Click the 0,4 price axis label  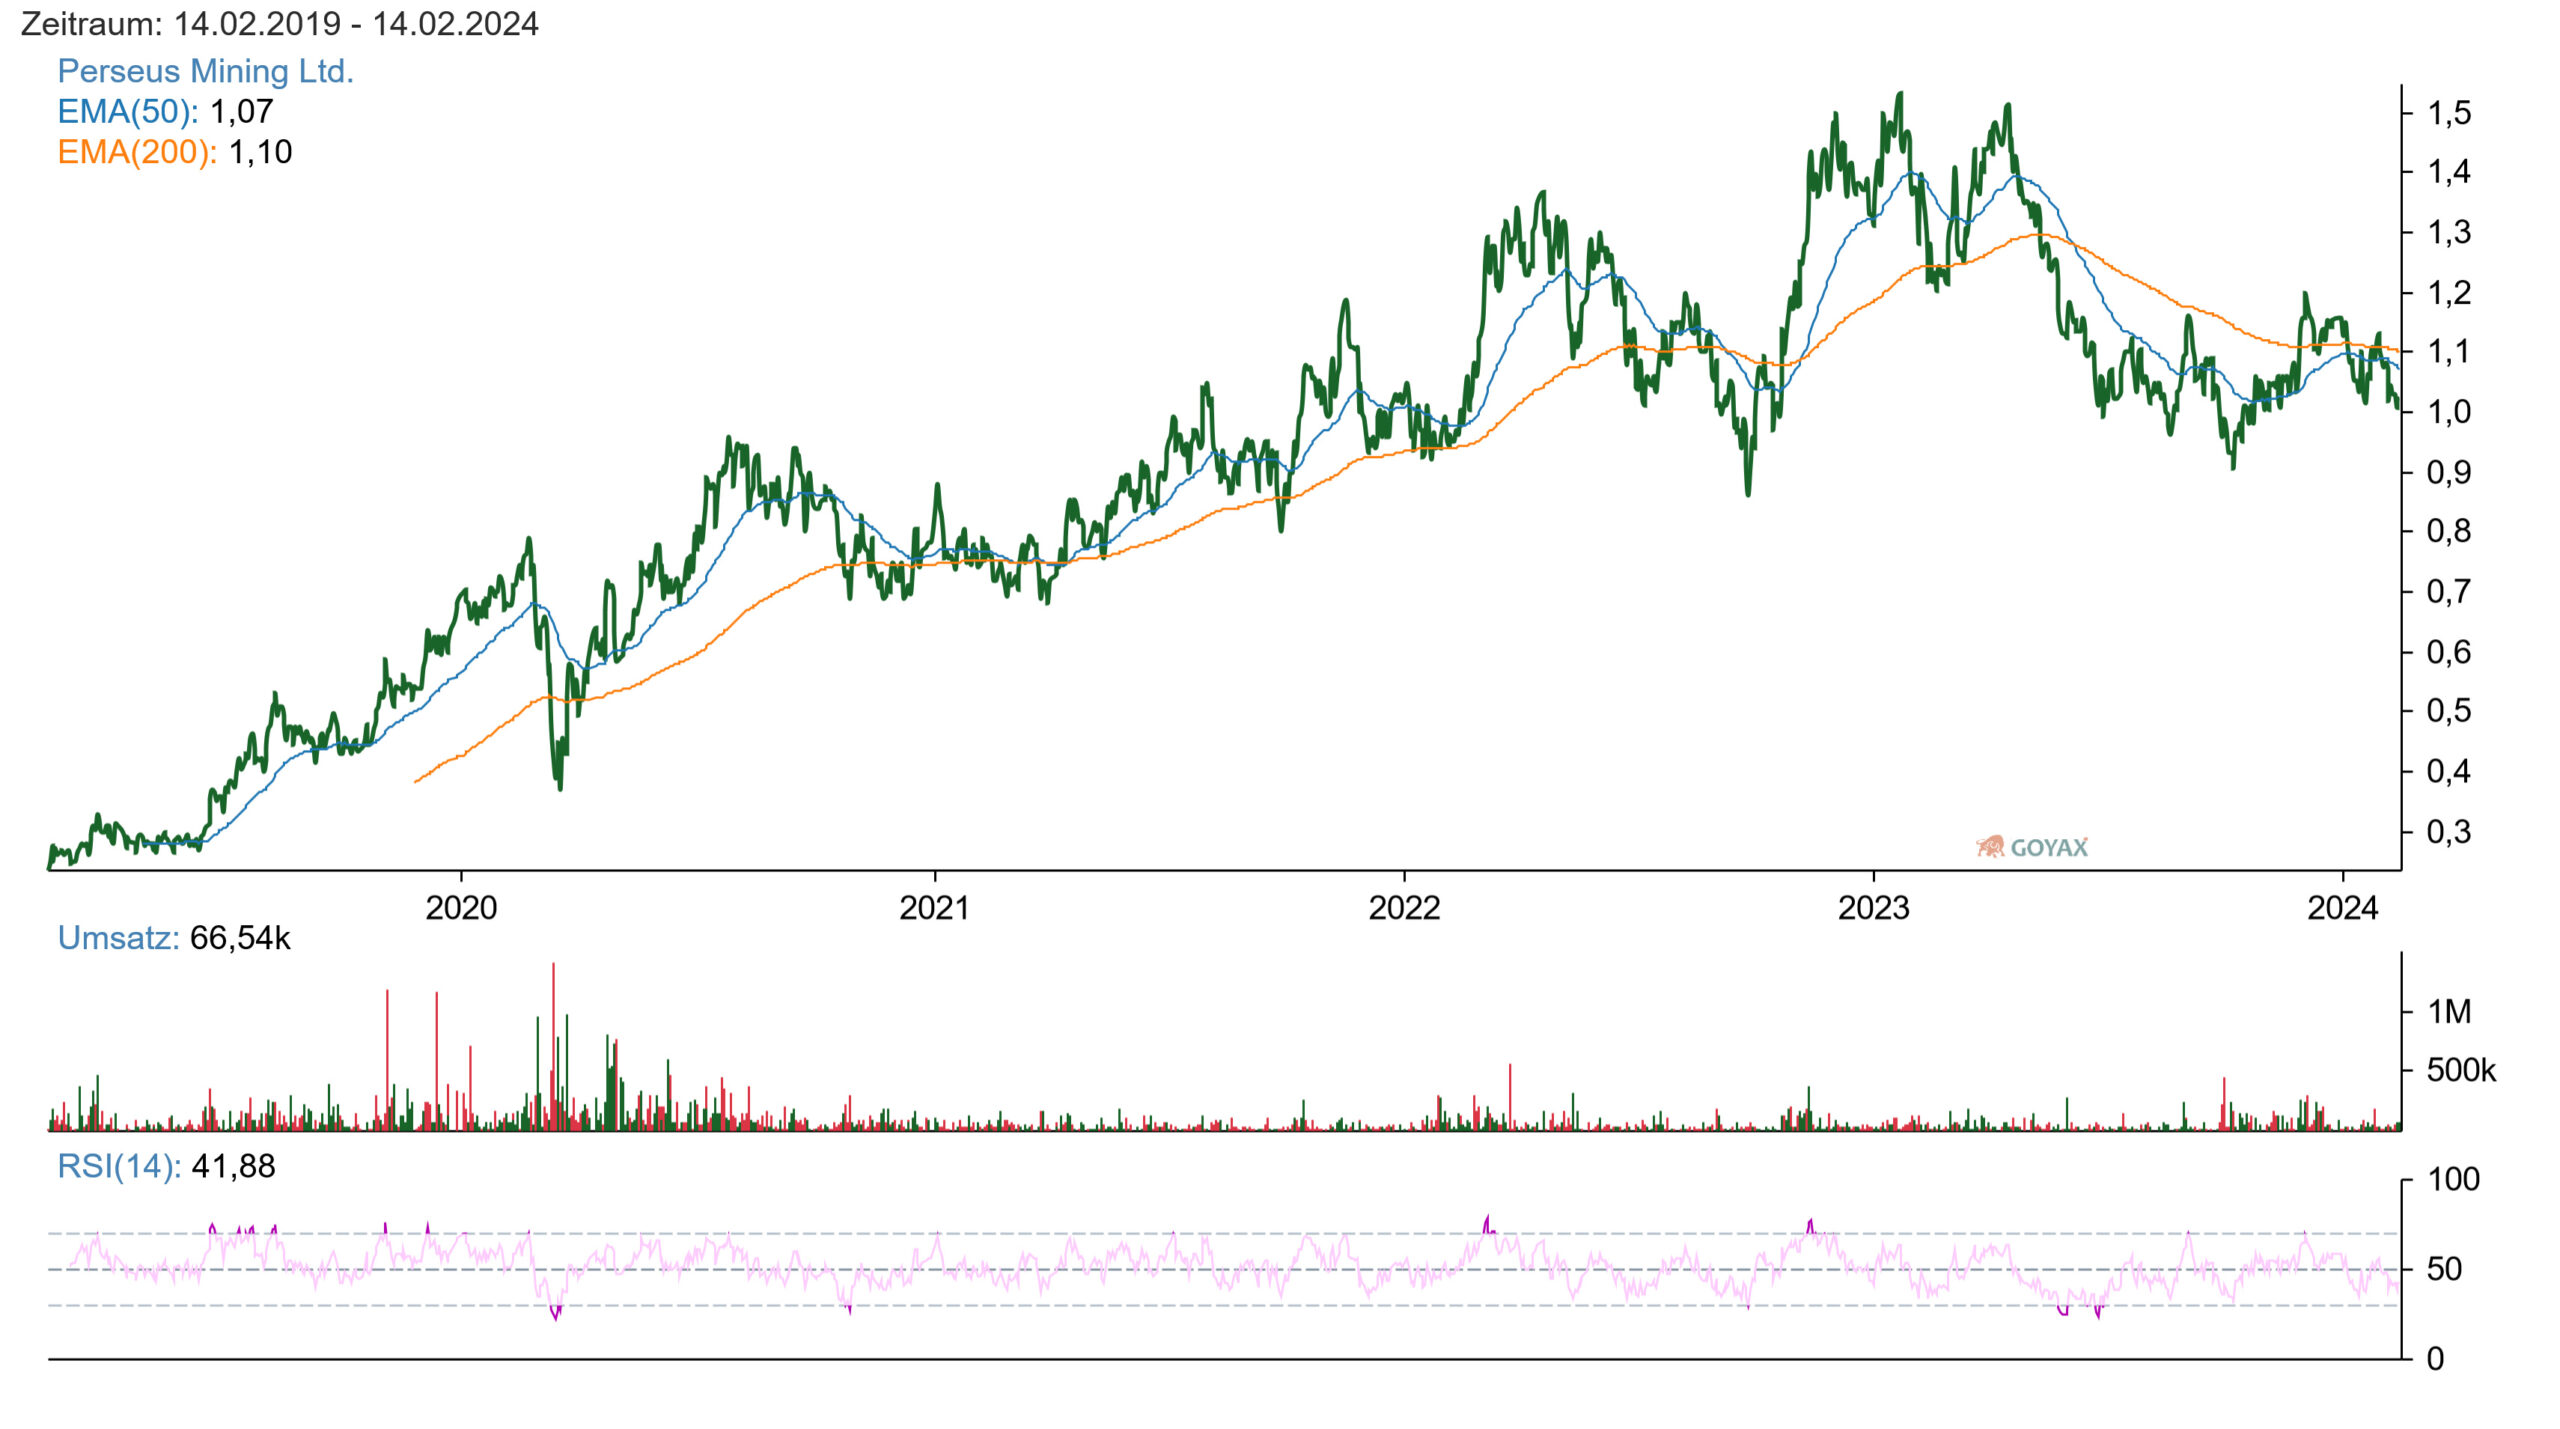click(2449, 771)
